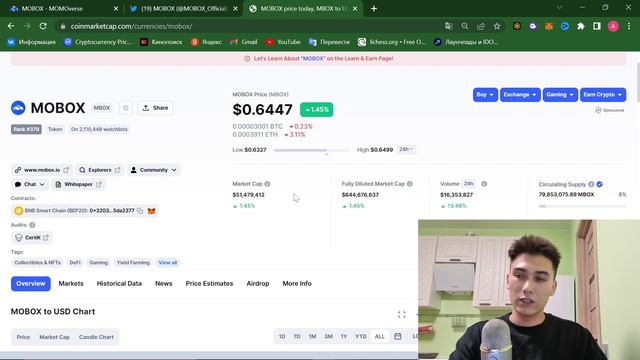Switch chart to Candle Chart view

96,337
